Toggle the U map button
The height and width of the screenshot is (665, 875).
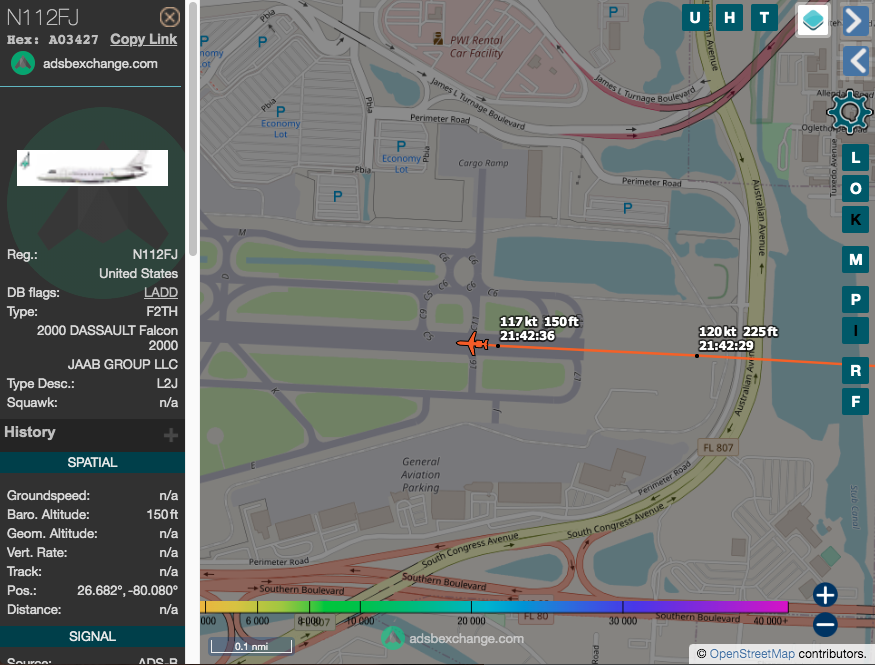point(695,18)
